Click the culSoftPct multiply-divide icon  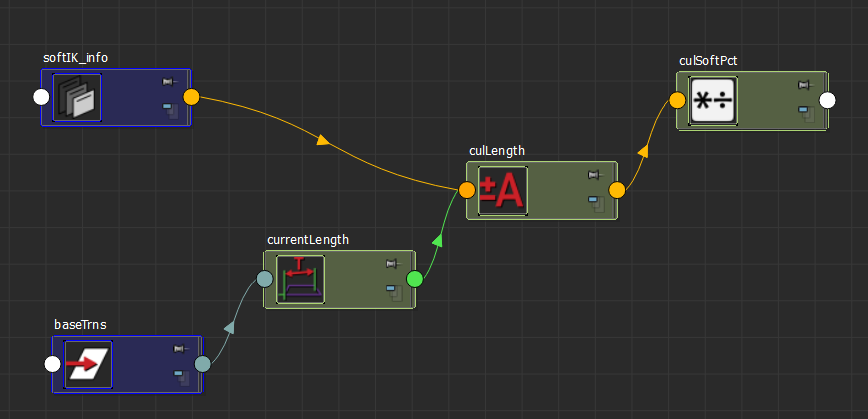coord(713,100)
